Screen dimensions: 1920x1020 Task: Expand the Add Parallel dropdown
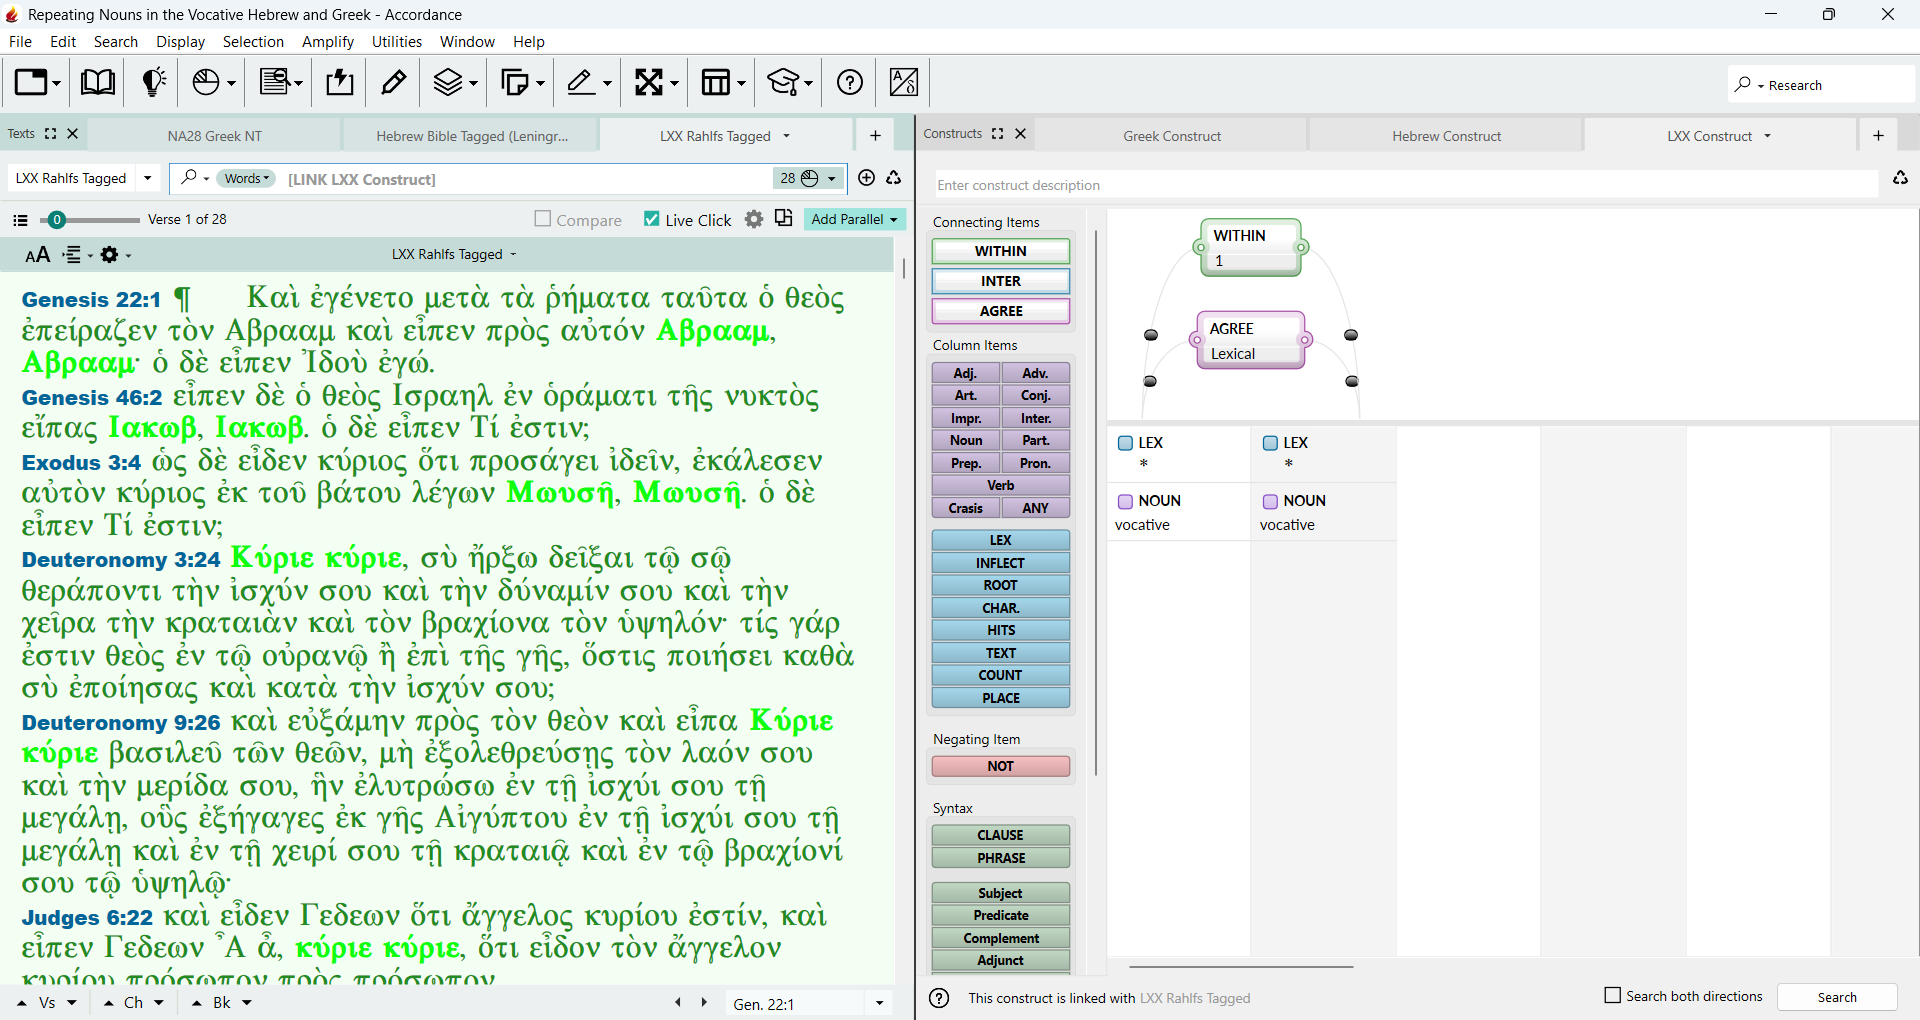pyautogui.click(x=855, y=219)
